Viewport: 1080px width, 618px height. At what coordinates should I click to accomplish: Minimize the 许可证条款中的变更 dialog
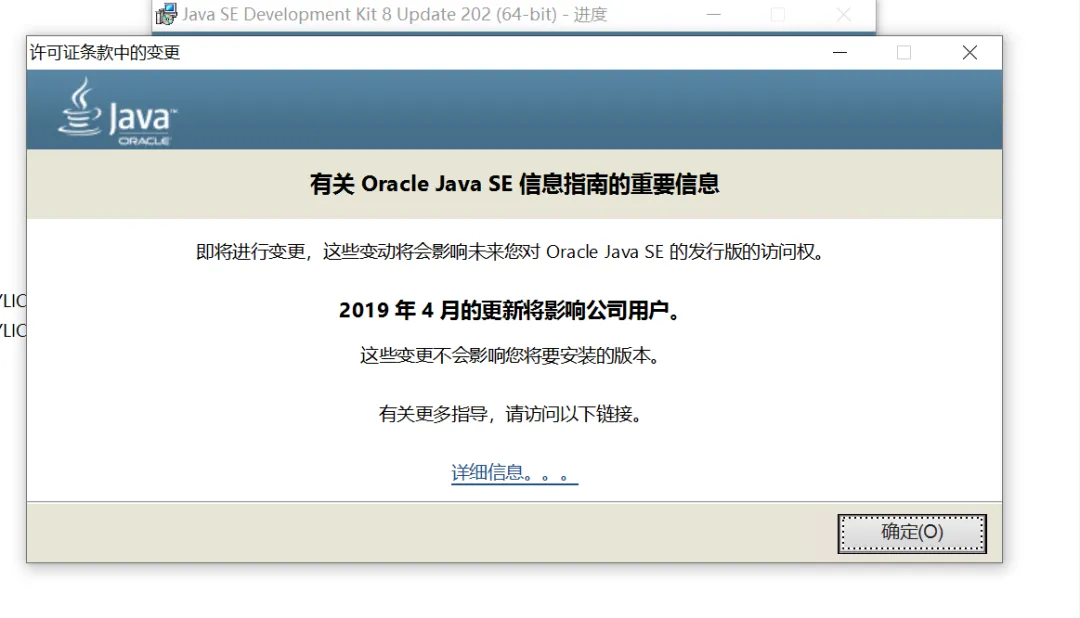click(840, 52)
